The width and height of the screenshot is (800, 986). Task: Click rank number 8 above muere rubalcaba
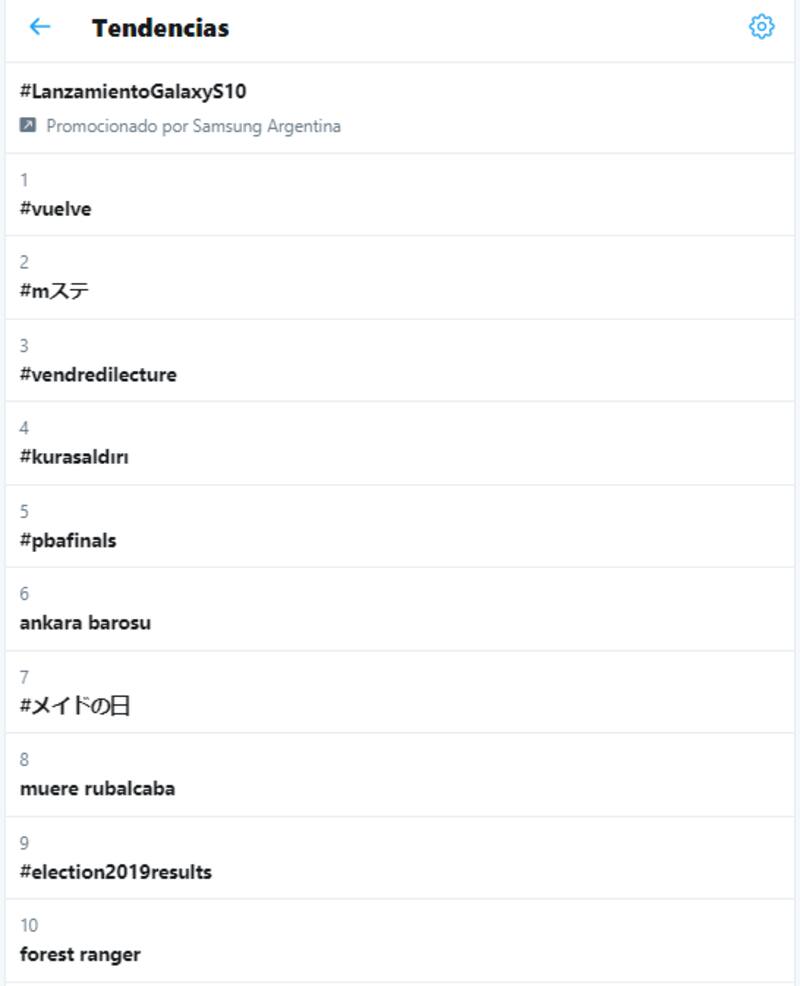tap(24, 759)
